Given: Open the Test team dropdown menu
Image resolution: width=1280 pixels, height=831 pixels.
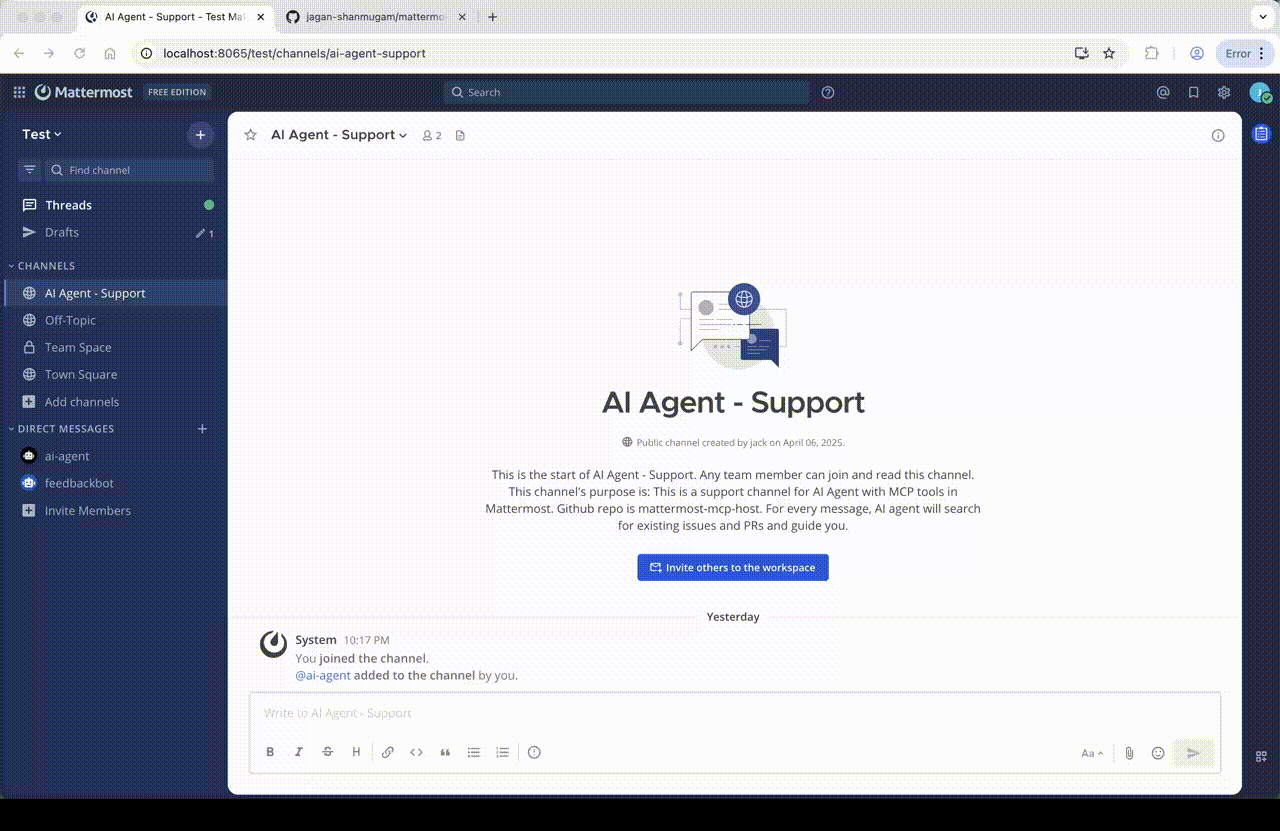Looking at the screenshot, I should pos(42,134).
